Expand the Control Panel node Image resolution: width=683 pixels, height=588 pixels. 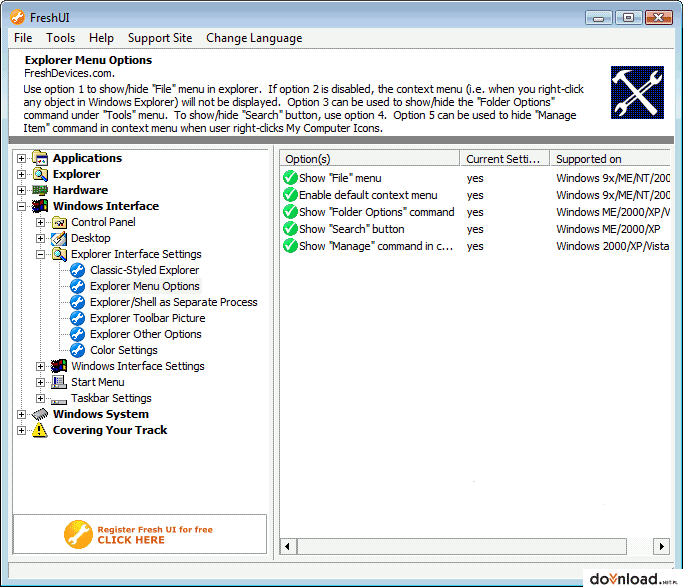41,223
